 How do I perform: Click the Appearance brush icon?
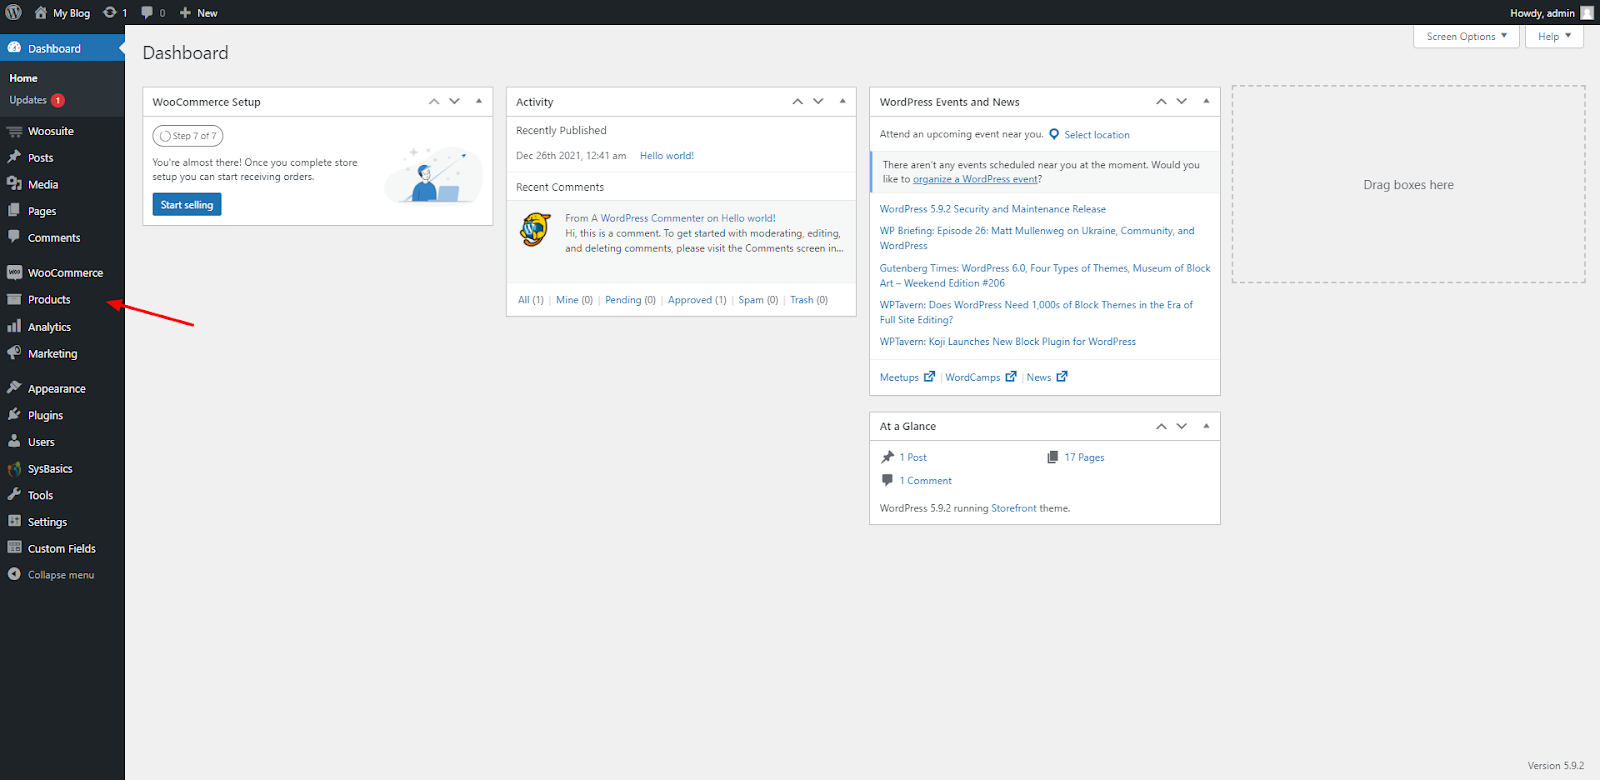(x=14, y=388)
